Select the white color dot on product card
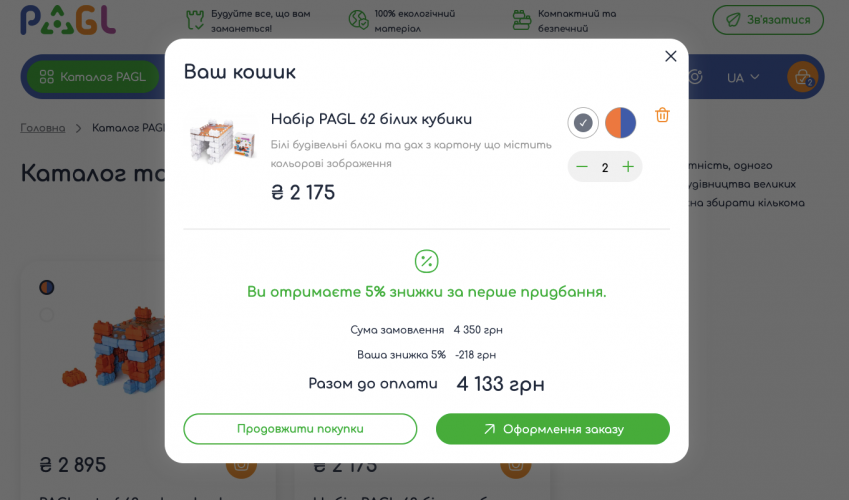The width and height of the screenshot is (849, 500). pyautogui.click(x=47, y=315)
